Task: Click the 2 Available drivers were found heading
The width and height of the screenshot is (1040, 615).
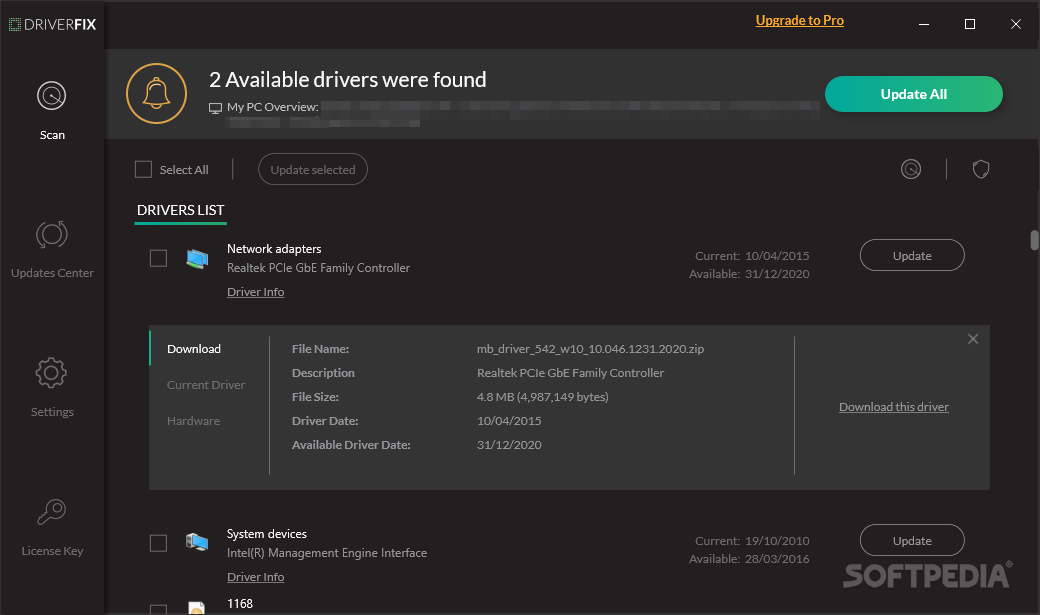Action: (x=348, y=80)
